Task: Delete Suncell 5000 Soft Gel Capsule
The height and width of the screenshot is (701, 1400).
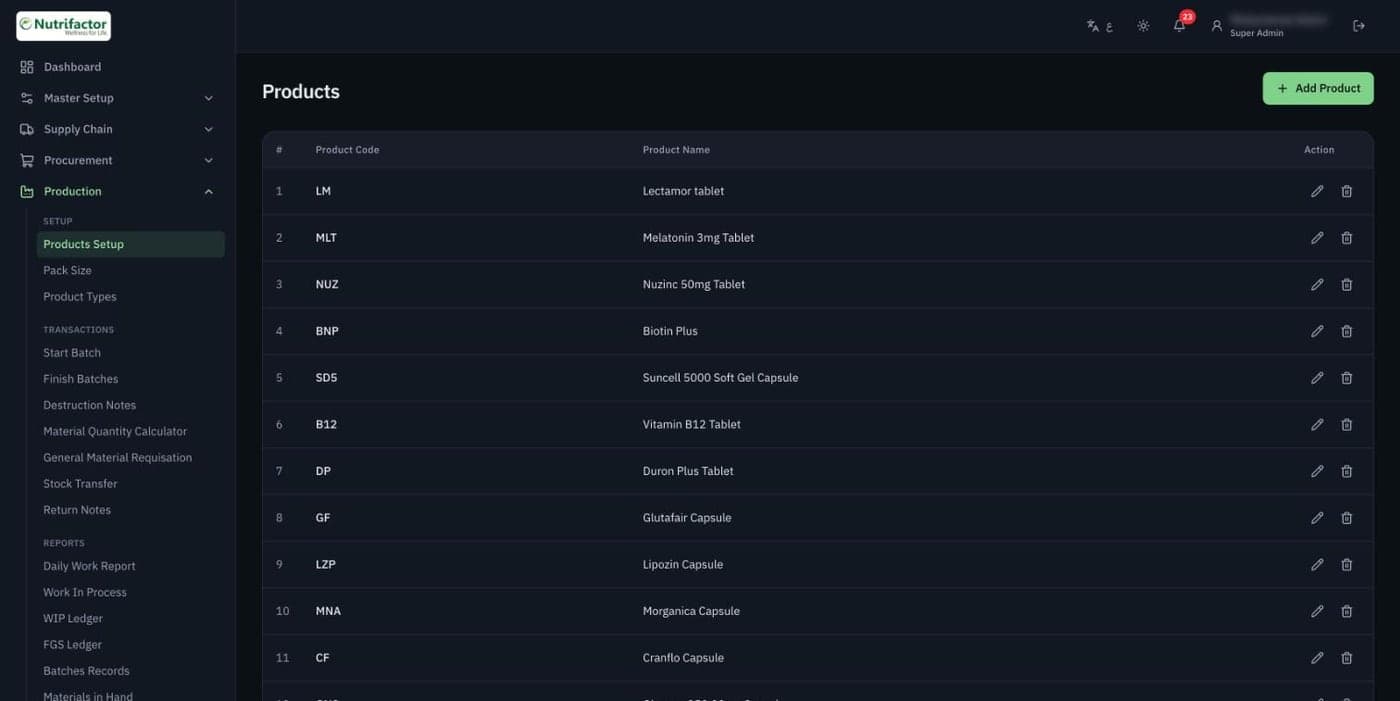Action: coord(1347,378)
